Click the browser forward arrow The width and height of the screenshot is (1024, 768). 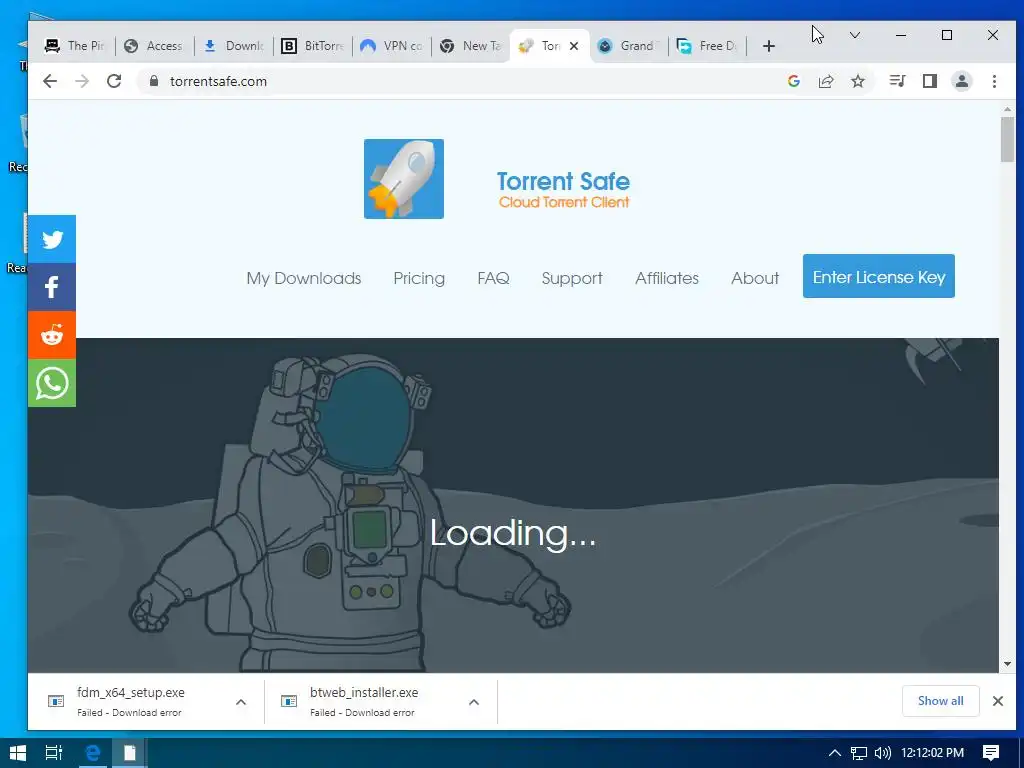(82, 81)
